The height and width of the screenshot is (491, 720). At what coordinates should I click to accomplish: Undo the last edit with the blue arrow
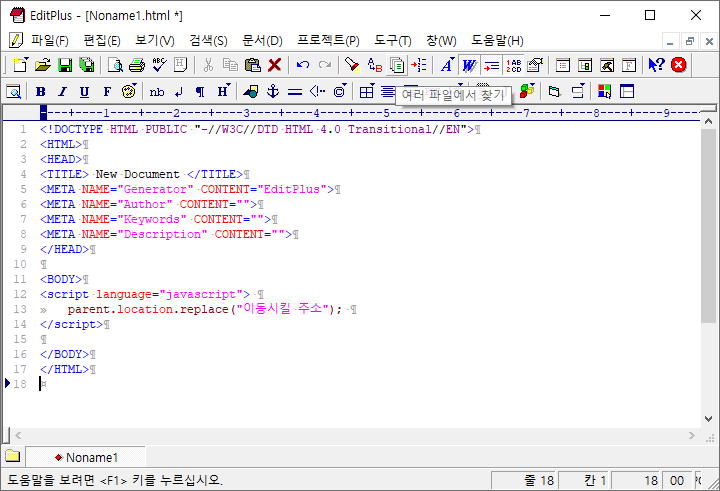coord(303,65)
